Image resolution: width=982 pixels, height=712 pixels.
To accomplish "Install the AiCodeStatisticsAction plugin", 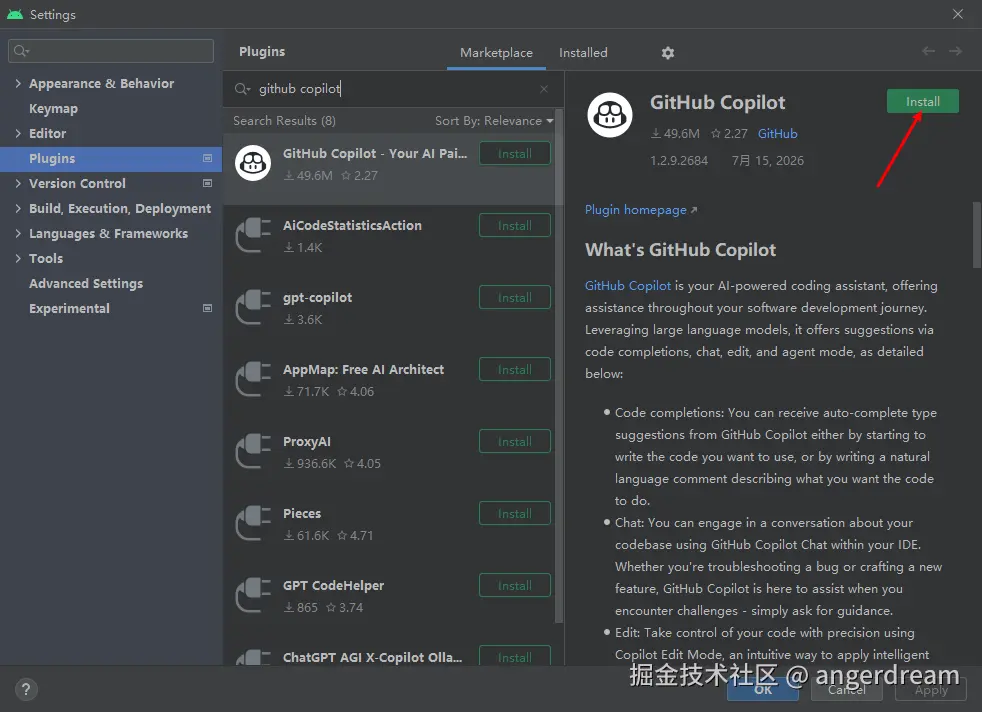I will click(515, 225).
